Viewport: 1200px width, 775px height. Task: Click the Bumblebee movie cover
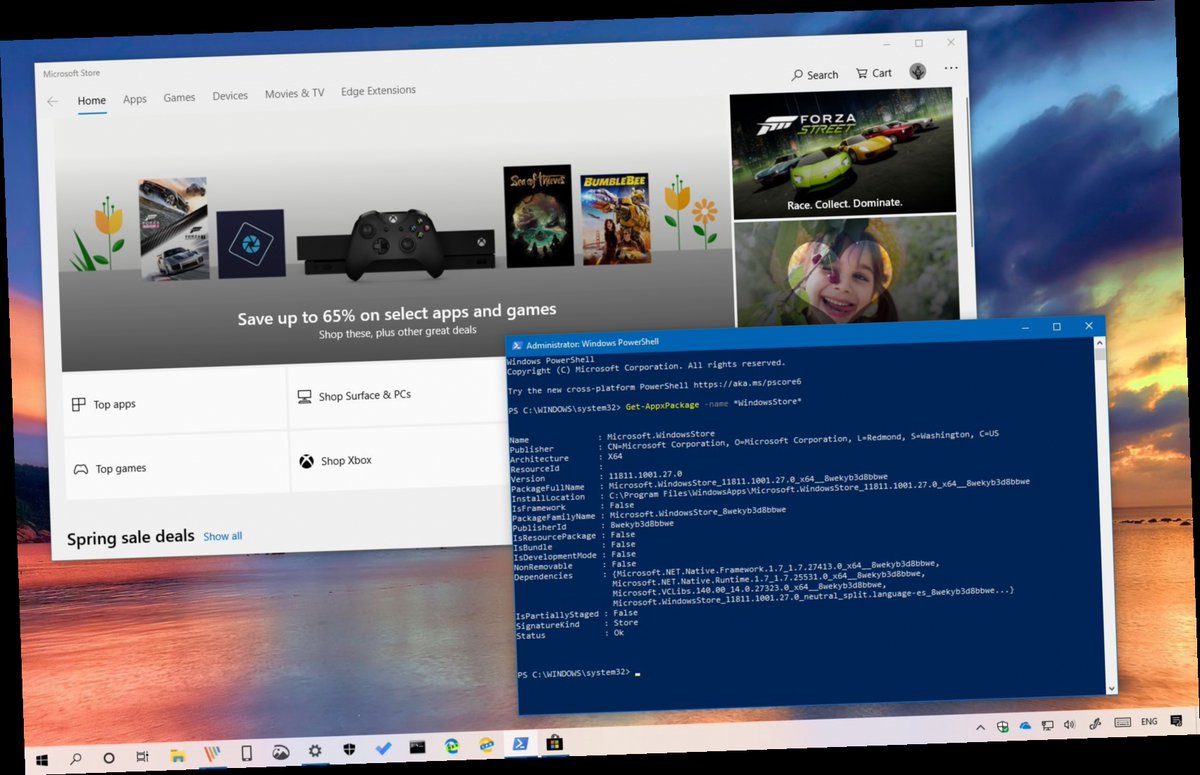[614, 219]
